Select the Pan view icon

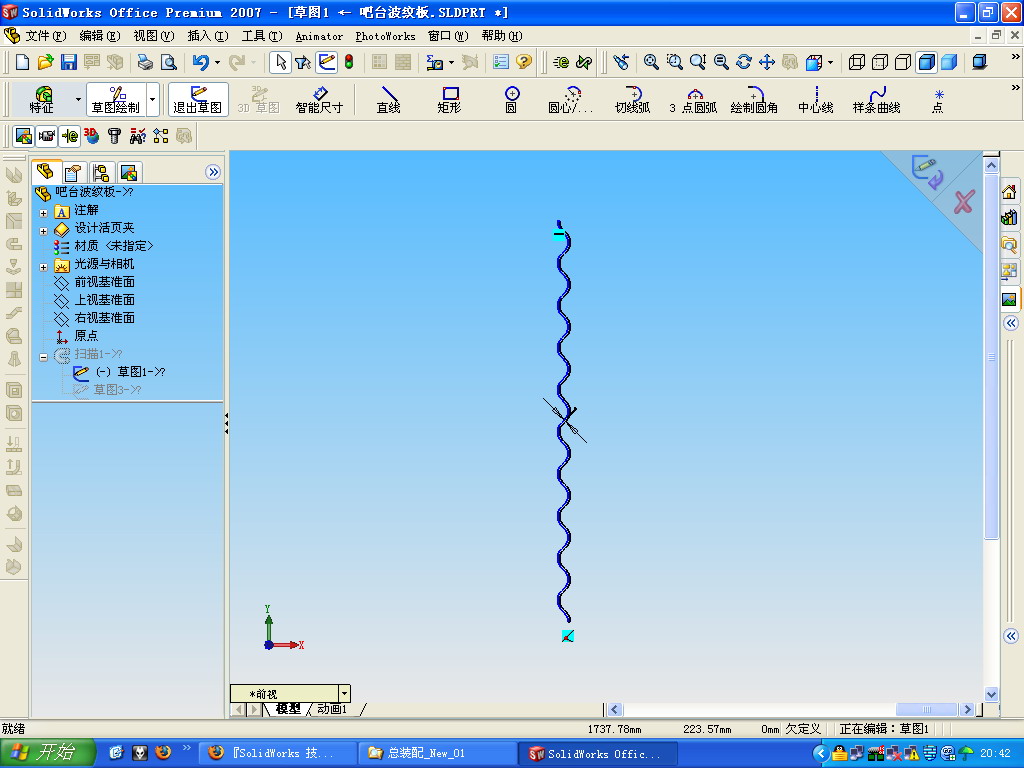(767, 62)
